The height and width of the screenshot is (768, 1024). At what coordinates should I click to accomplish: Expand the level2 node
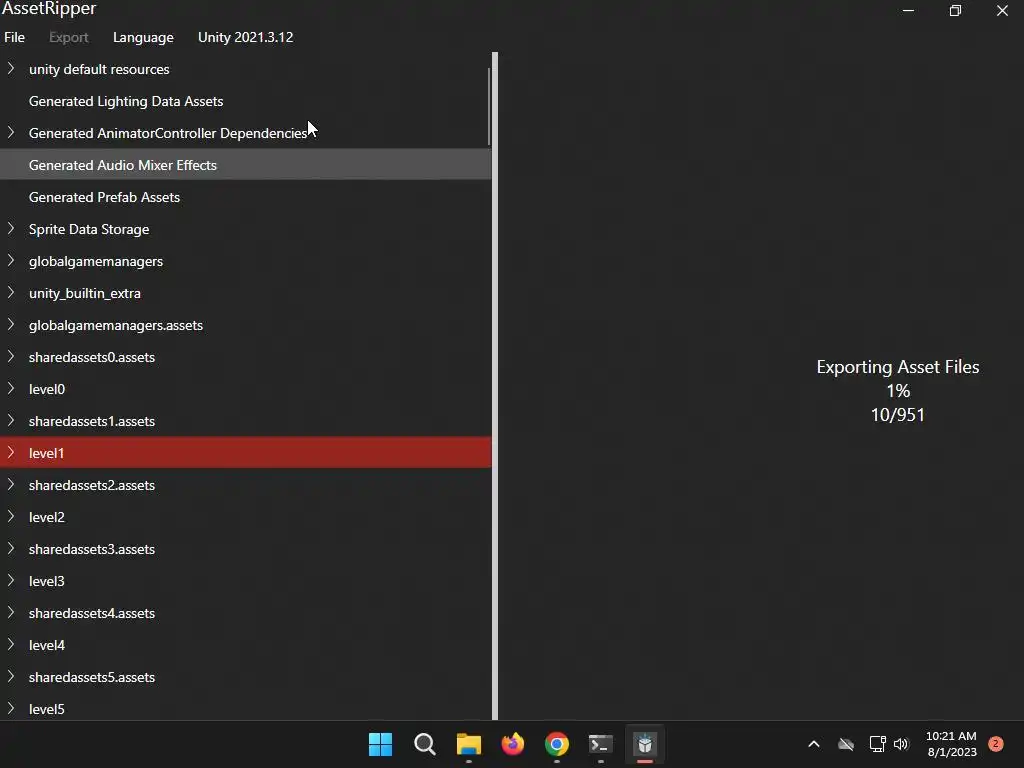[x=10, y=516]
